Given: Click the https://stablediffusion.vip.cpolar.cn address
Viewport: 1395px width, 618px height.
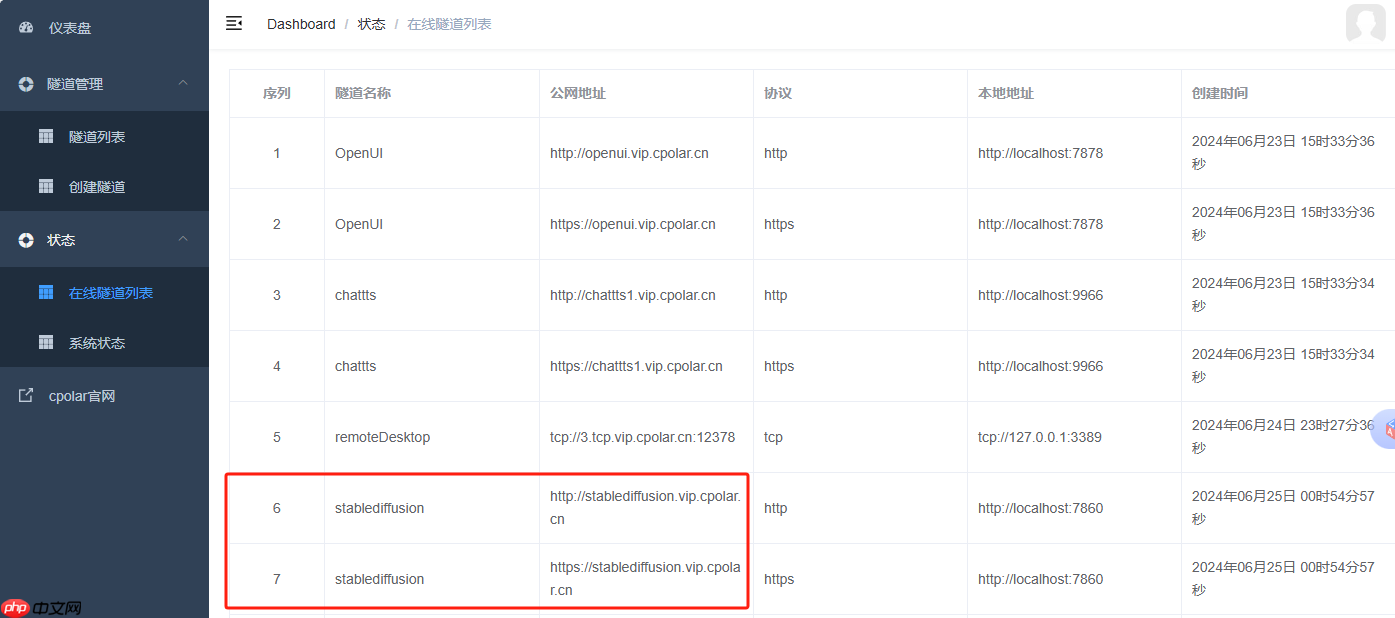Looking at the screenshot, I should click(x=645, y=579).
